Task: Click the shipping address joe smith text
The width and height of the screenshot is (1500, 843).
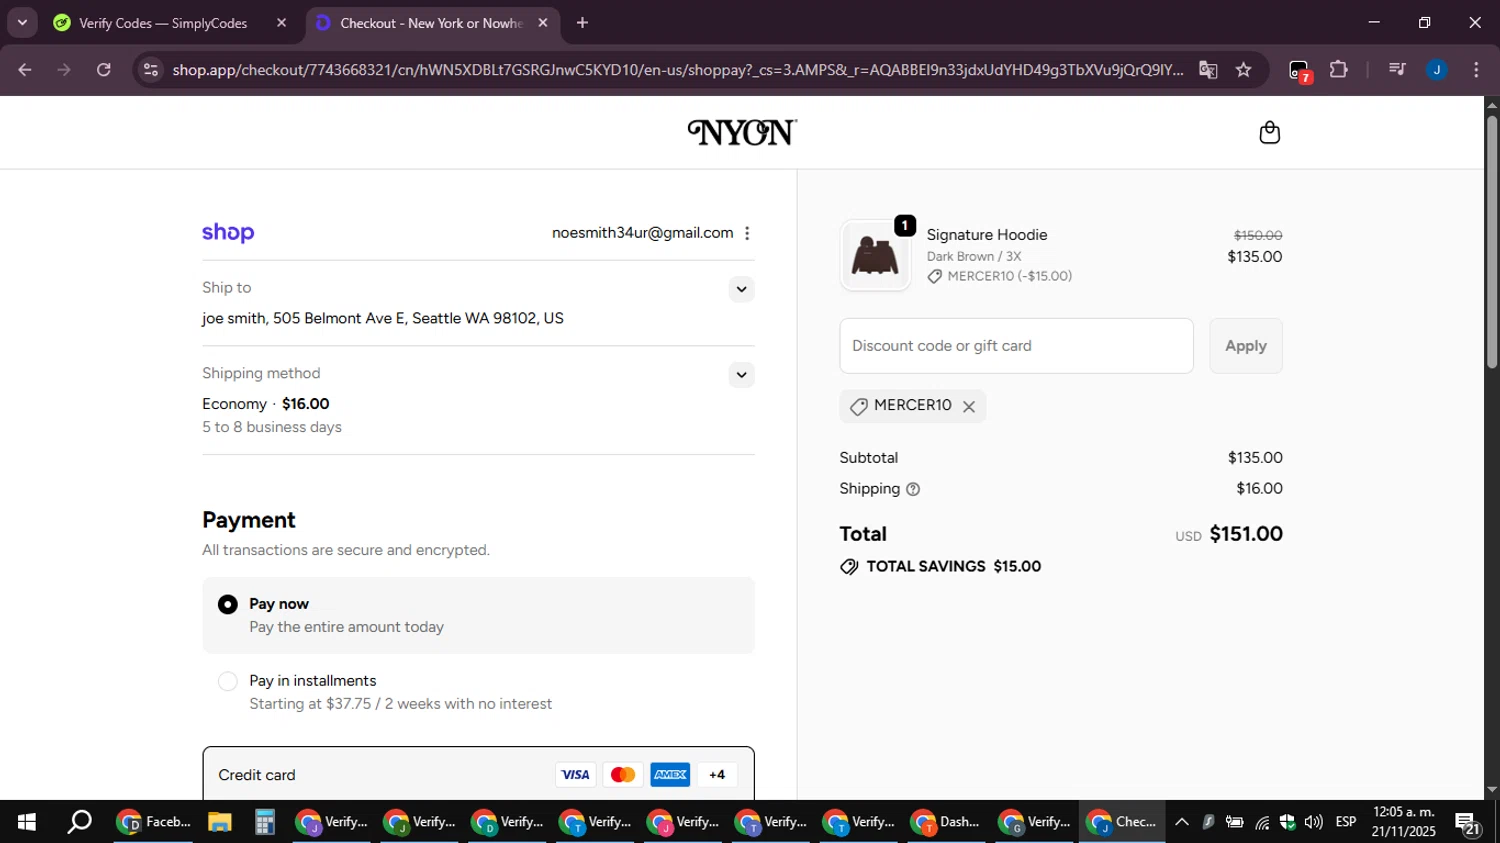Action: click(x=383, y=319)
